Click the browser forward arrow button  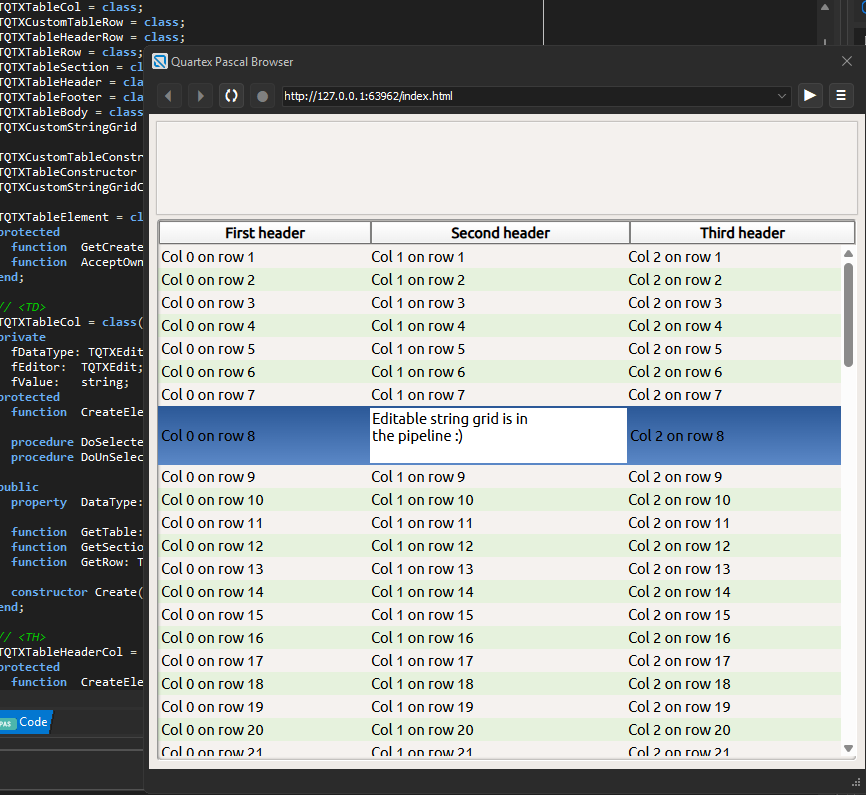point(200,96)
